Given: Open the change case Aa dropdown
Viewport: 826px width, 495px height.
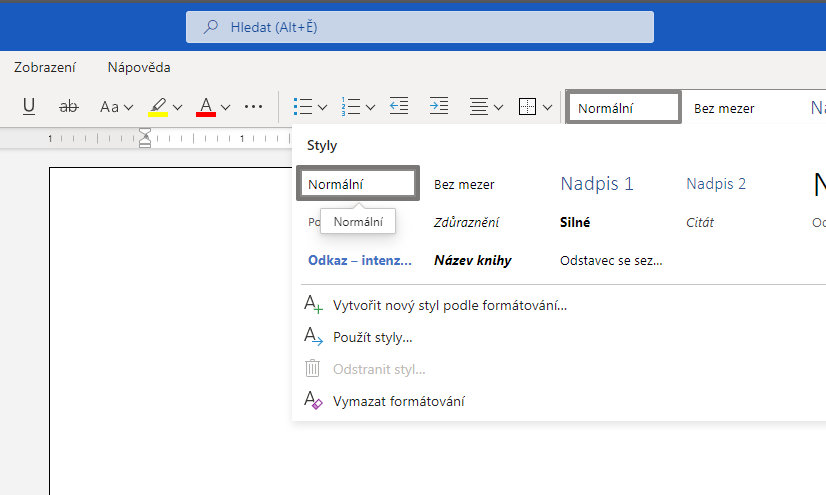Looking at the screenshot, I should (115, 106).
